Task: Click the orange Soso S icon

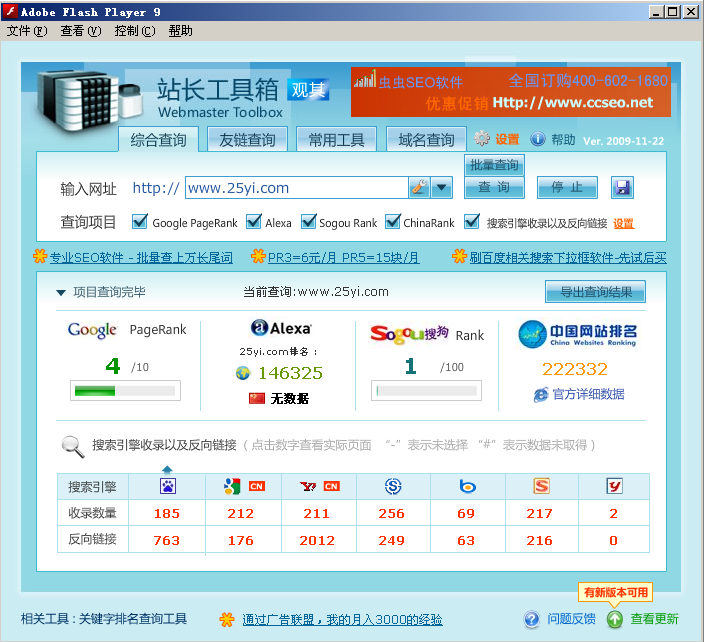Action: (541, 486)
